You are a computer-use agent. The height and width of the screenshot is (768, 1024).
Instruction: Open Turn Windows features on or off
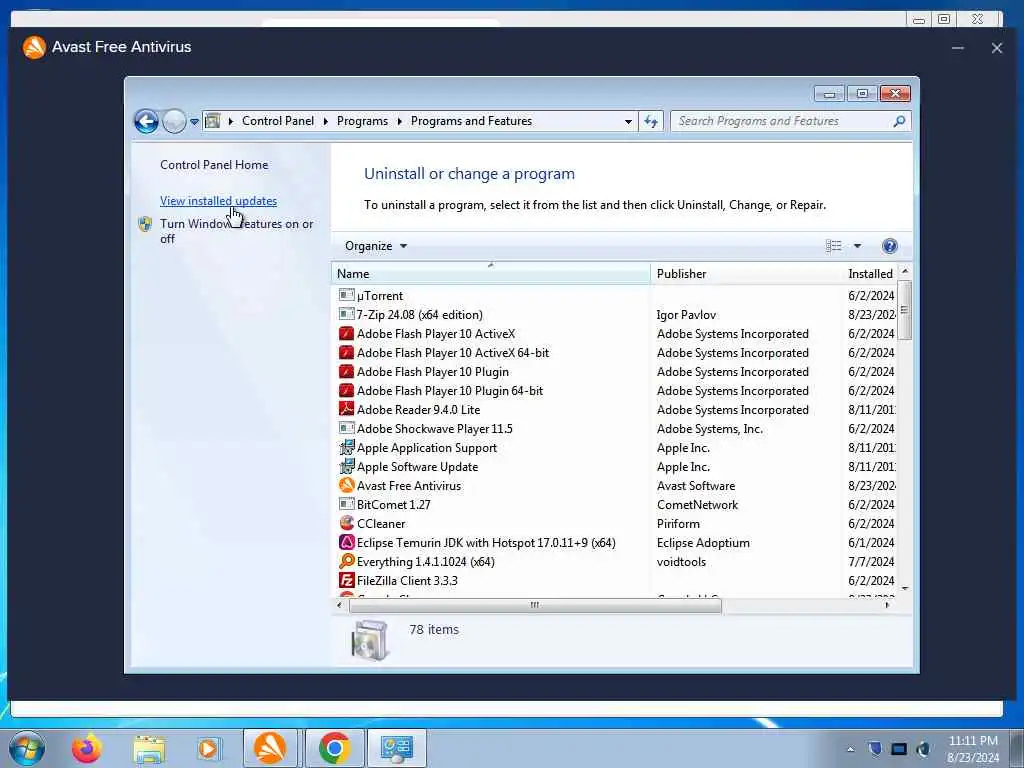coord(236,231)
